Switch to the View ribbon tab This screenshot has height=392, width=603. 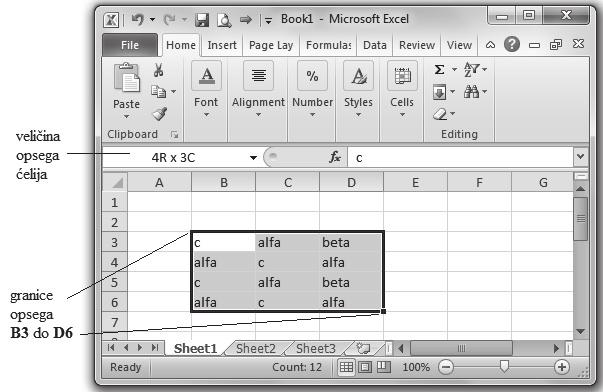point(459,45)
